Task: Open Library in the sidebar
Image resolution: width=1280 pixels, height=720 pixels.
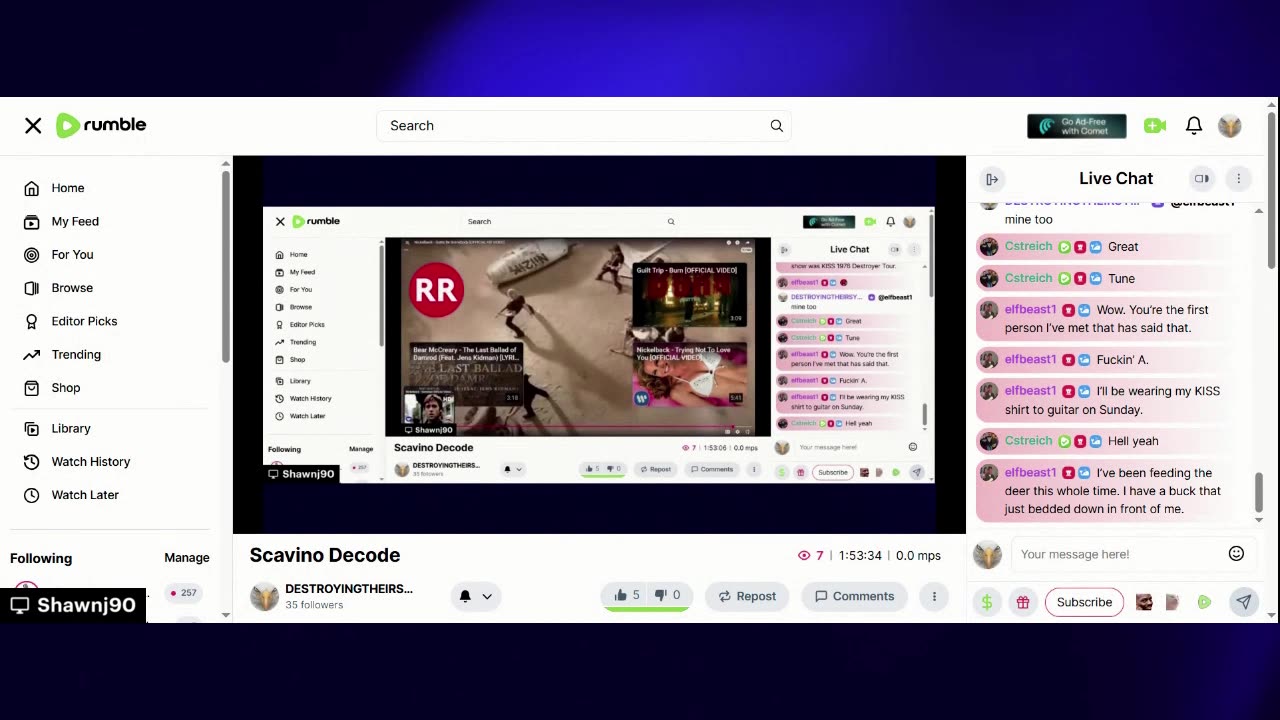Action: pos(71,428)
